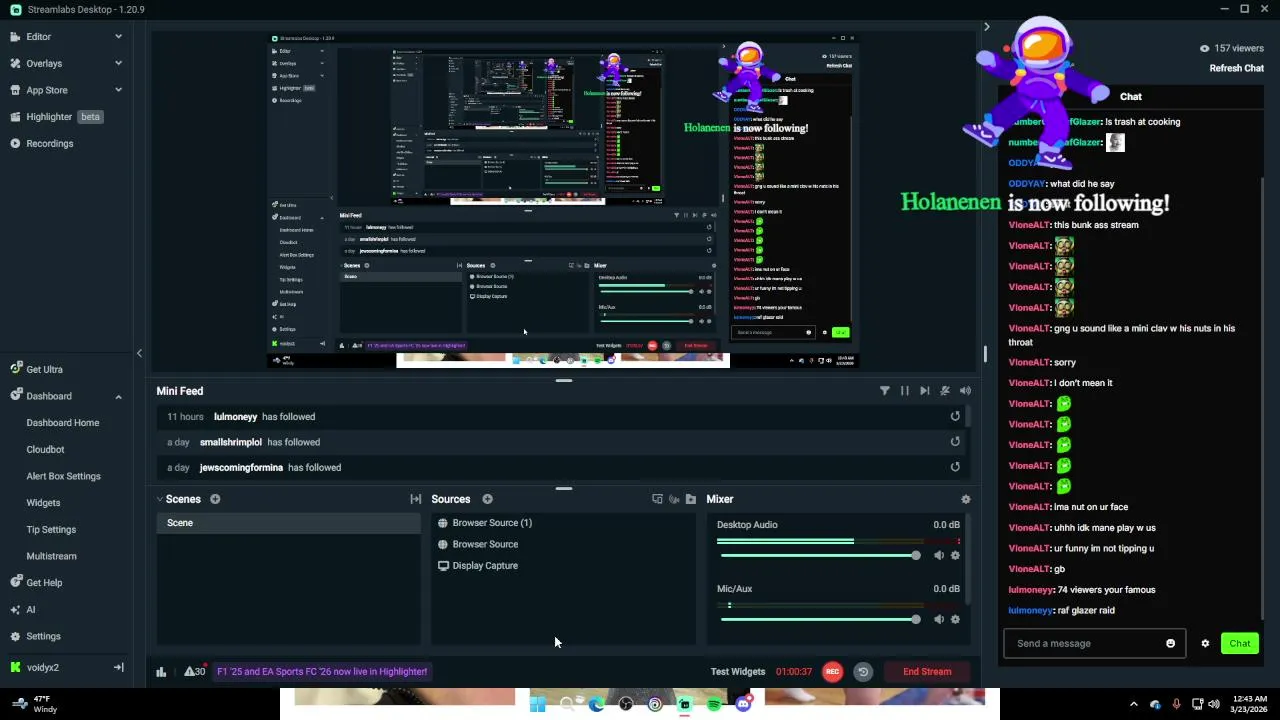
Task: Open the Mixer advanced settings gear
Action: (x=965, y=499)
